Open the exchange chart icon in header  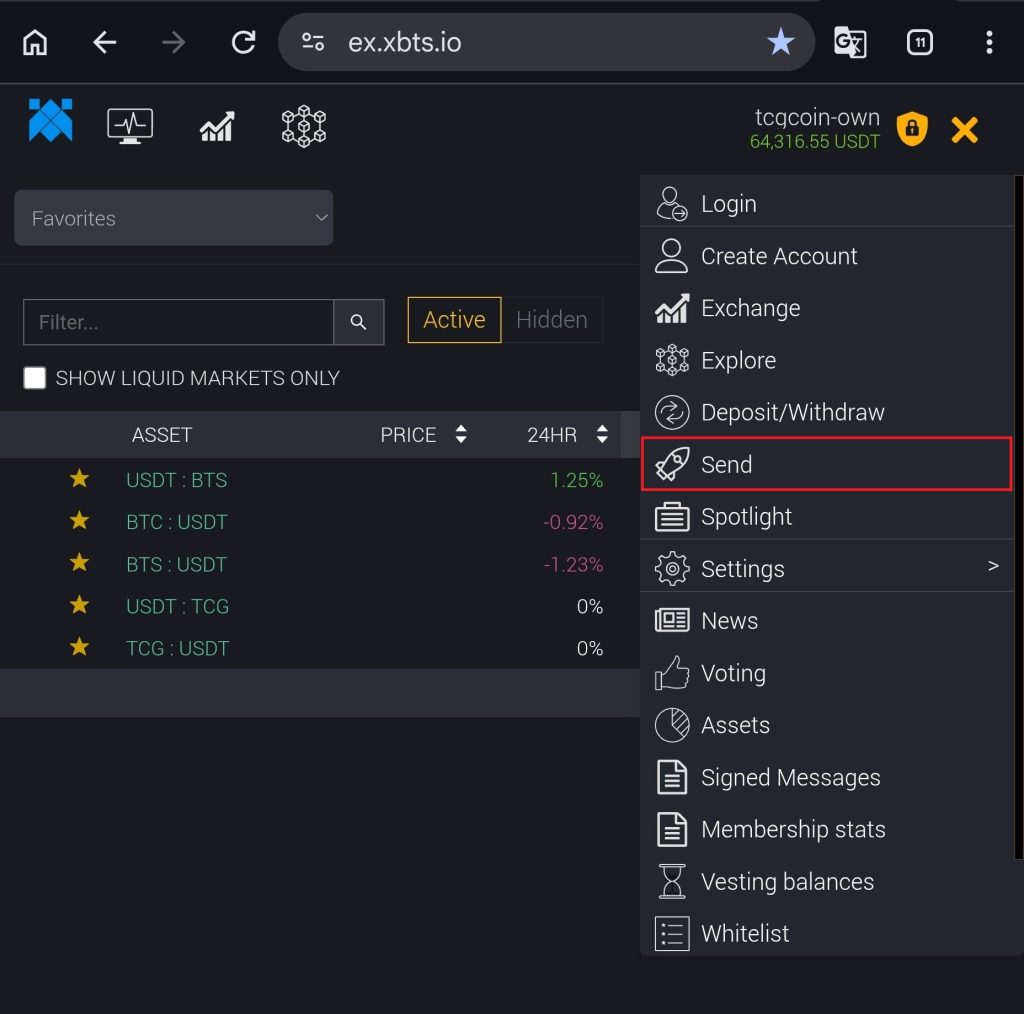(217, 127)
